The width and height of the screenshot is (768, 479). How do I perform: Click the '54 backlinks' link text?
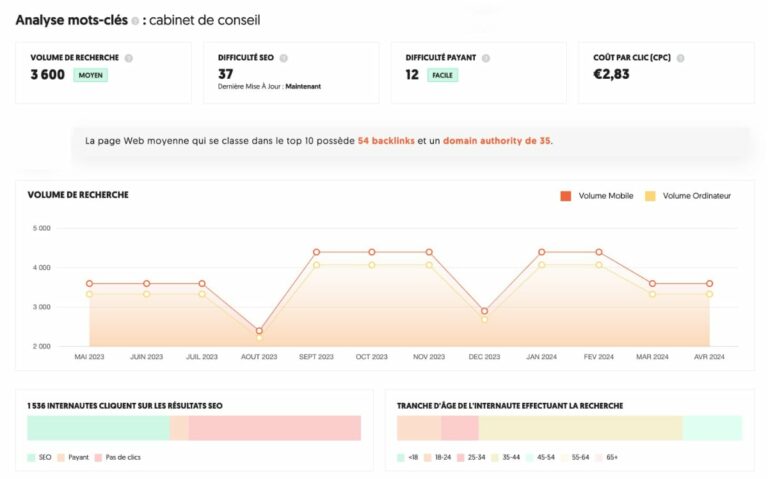(386, 141)
